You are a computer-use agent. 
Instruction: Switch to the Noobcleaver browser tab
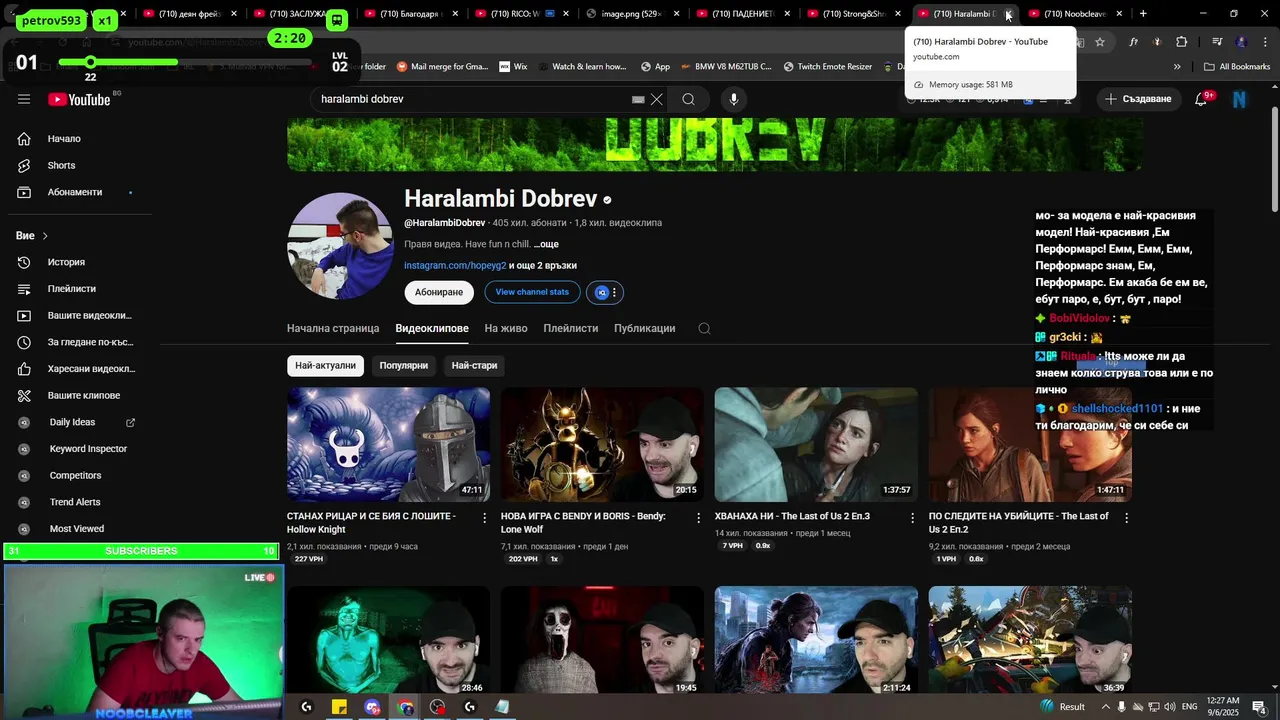[x=1074, y=14]
